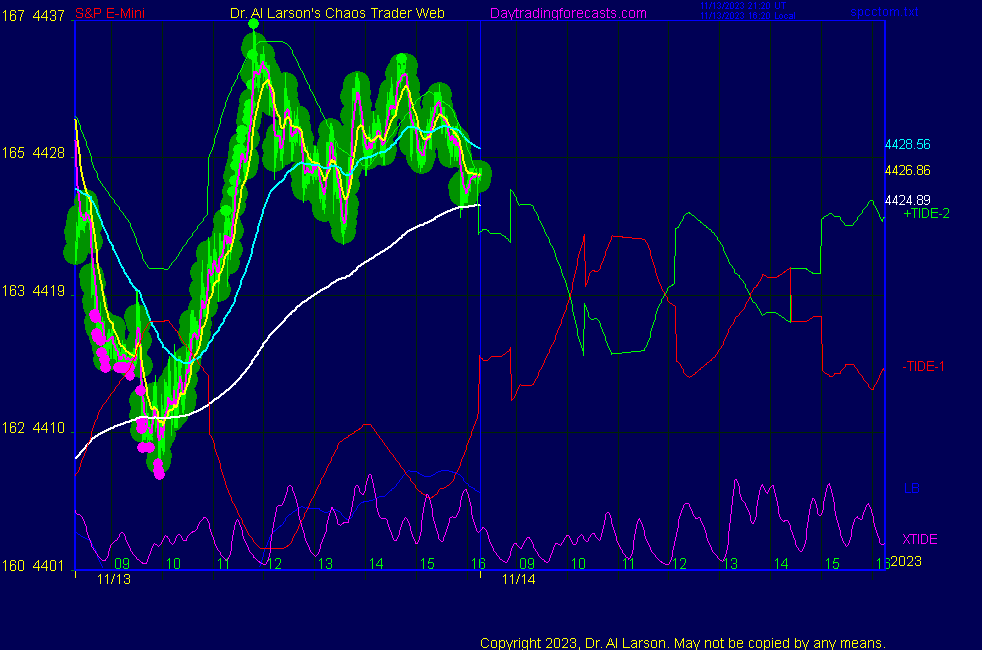This screenshot has width=982, height=650.
Task: Click the S&P E-Mini title label
Action: (x=110, y=13)
